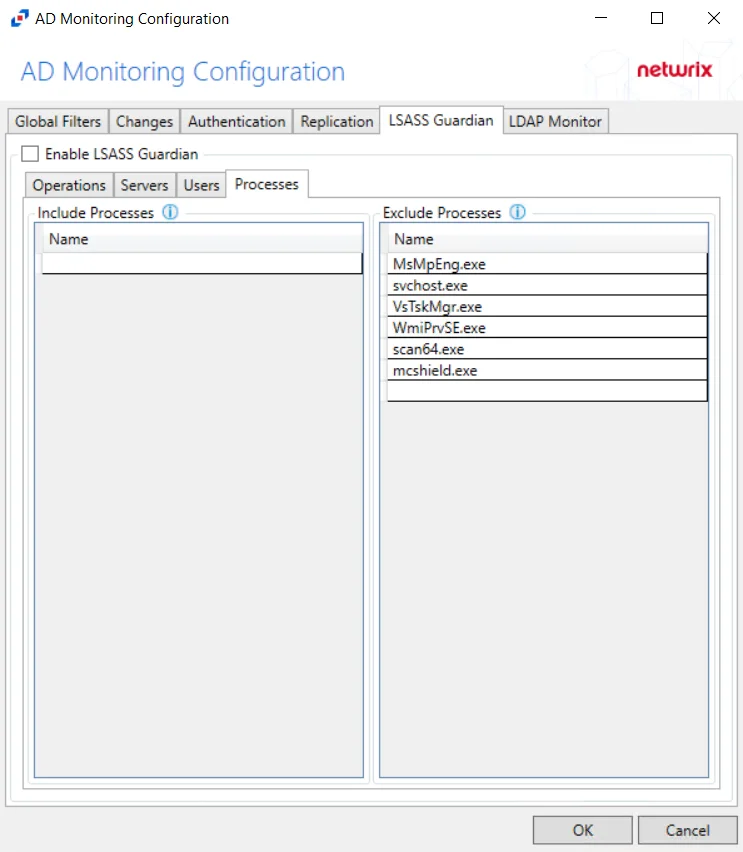Cancel the configuration dialog

[x=688, y=830]
